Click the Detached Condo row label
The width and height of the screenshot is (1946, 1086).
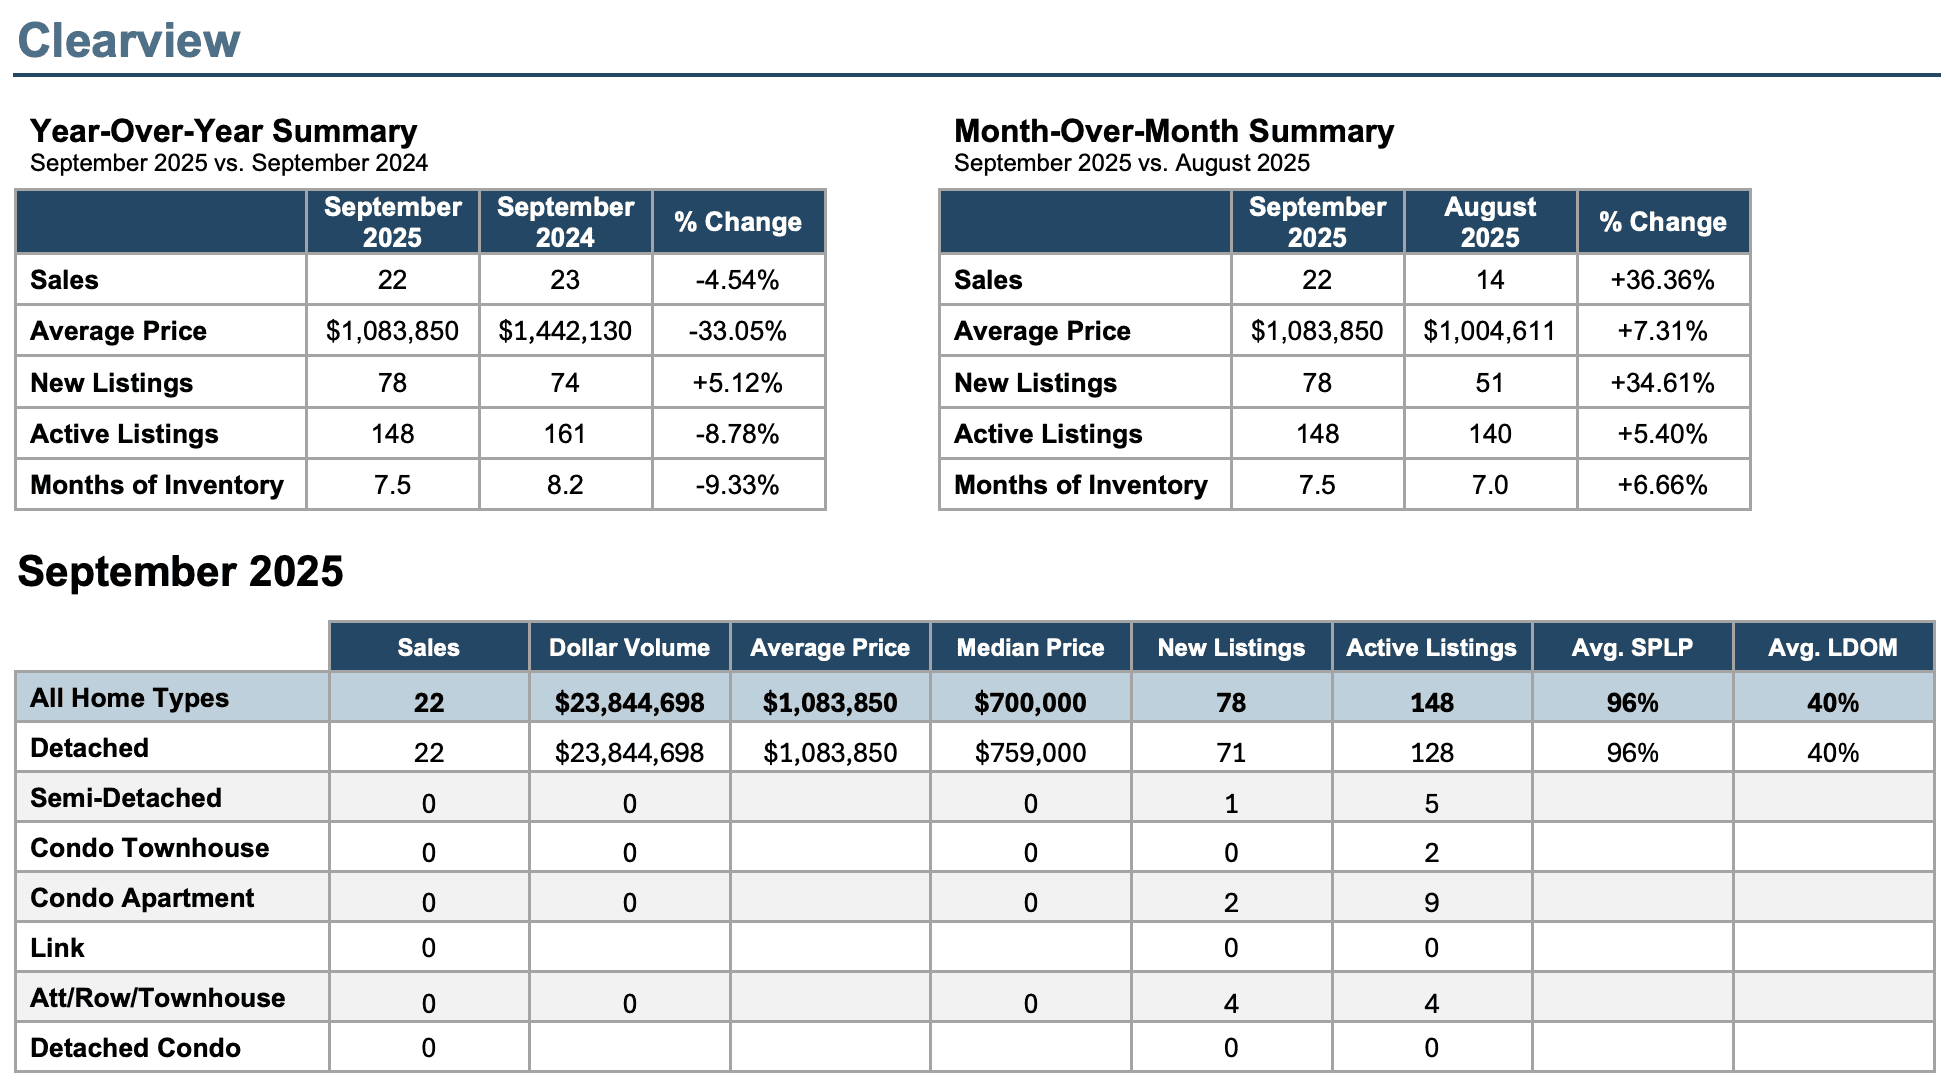(x=136, y=1048)
